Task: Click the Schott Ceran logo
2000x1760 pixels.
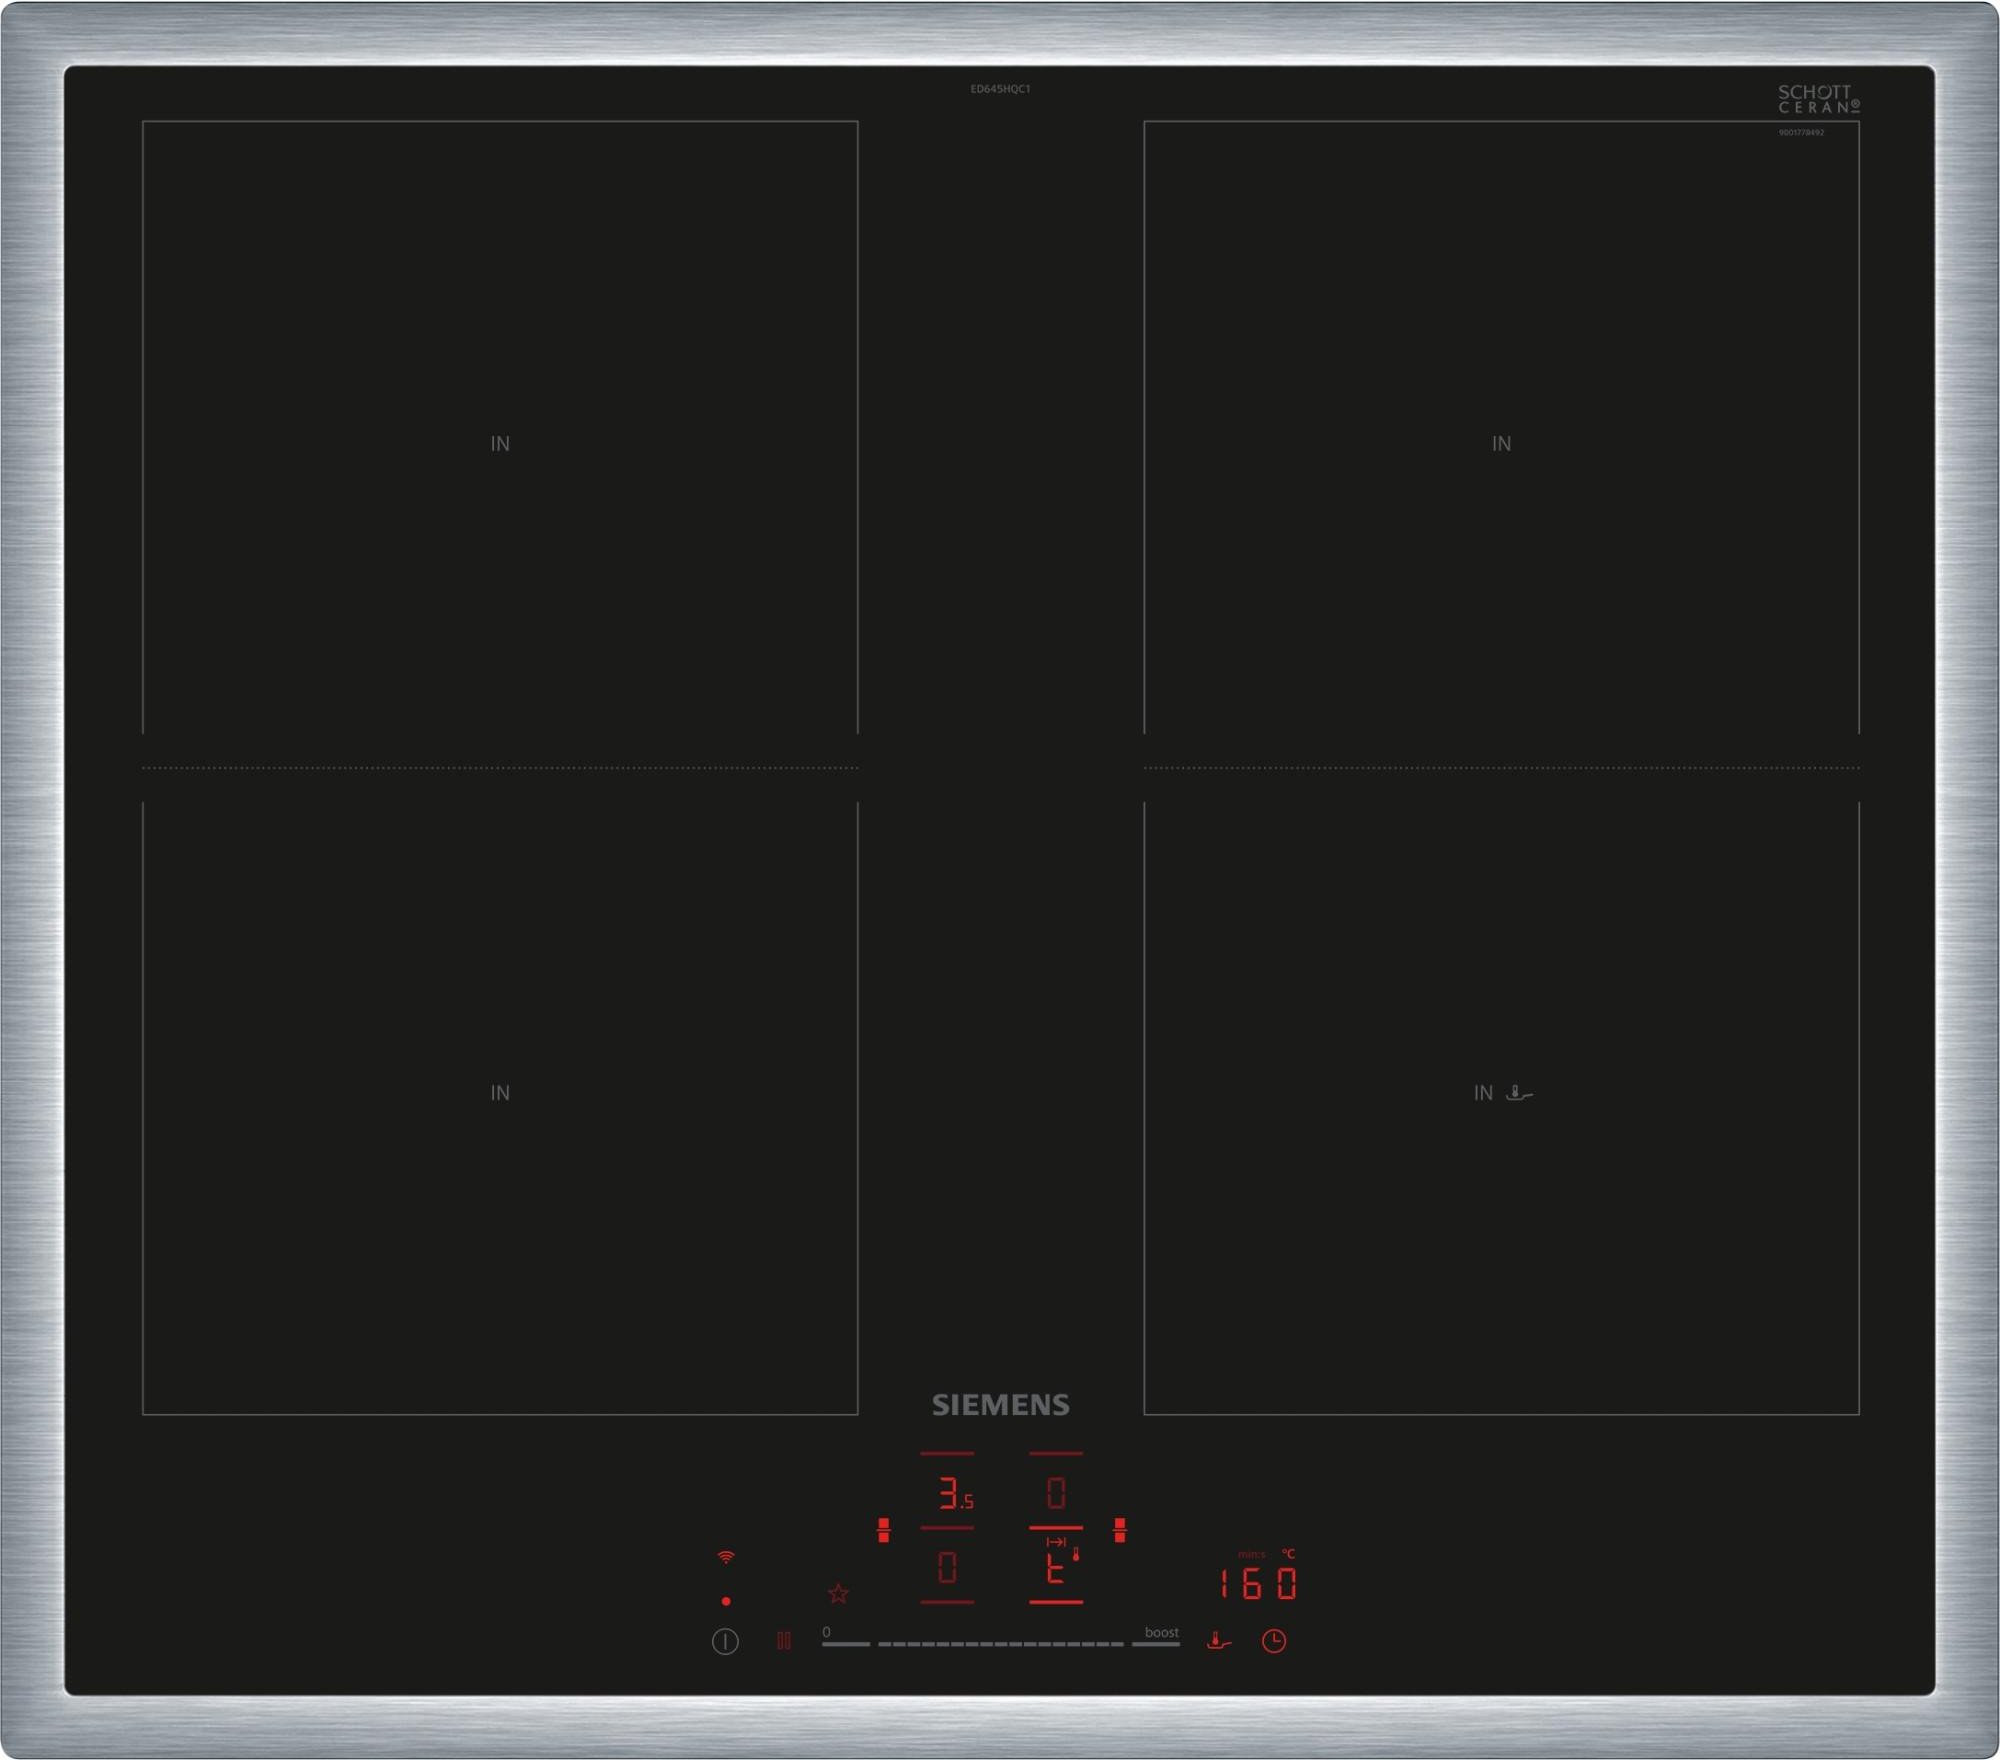Action: tap(1817, 99)
